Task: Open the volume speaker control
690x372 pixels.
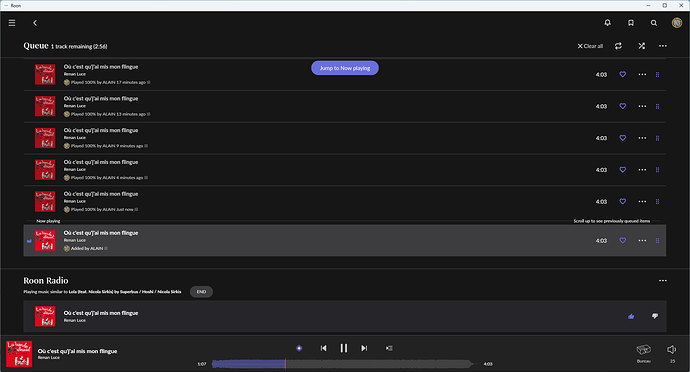Action: tap(672, 350)
